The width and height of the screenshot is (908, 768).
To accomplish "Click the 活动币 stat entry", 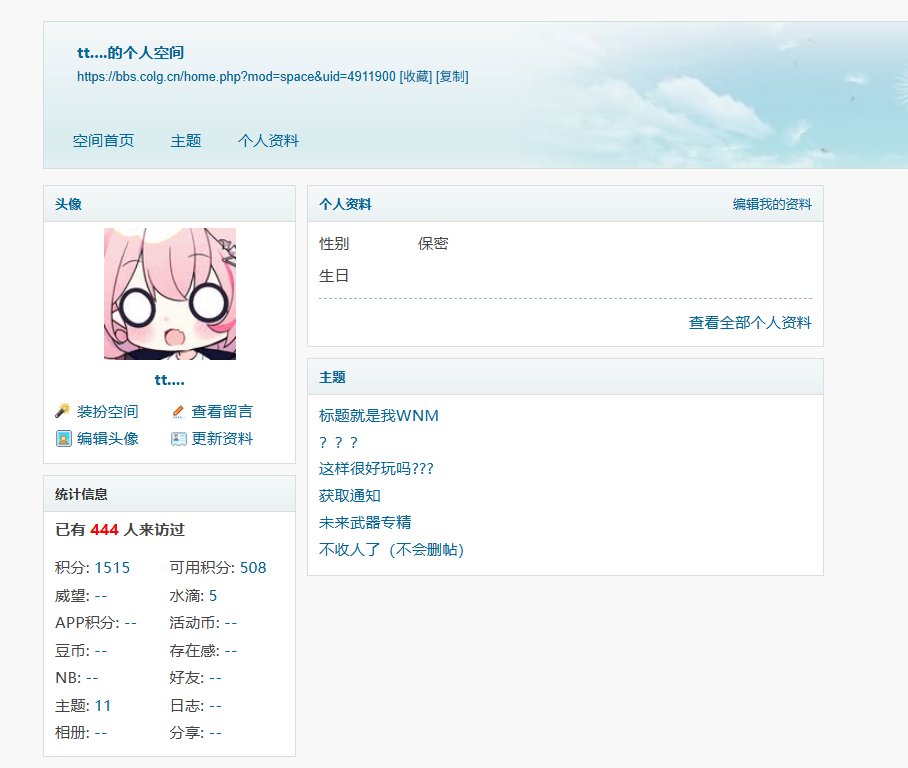I will [x=203, y=623].
